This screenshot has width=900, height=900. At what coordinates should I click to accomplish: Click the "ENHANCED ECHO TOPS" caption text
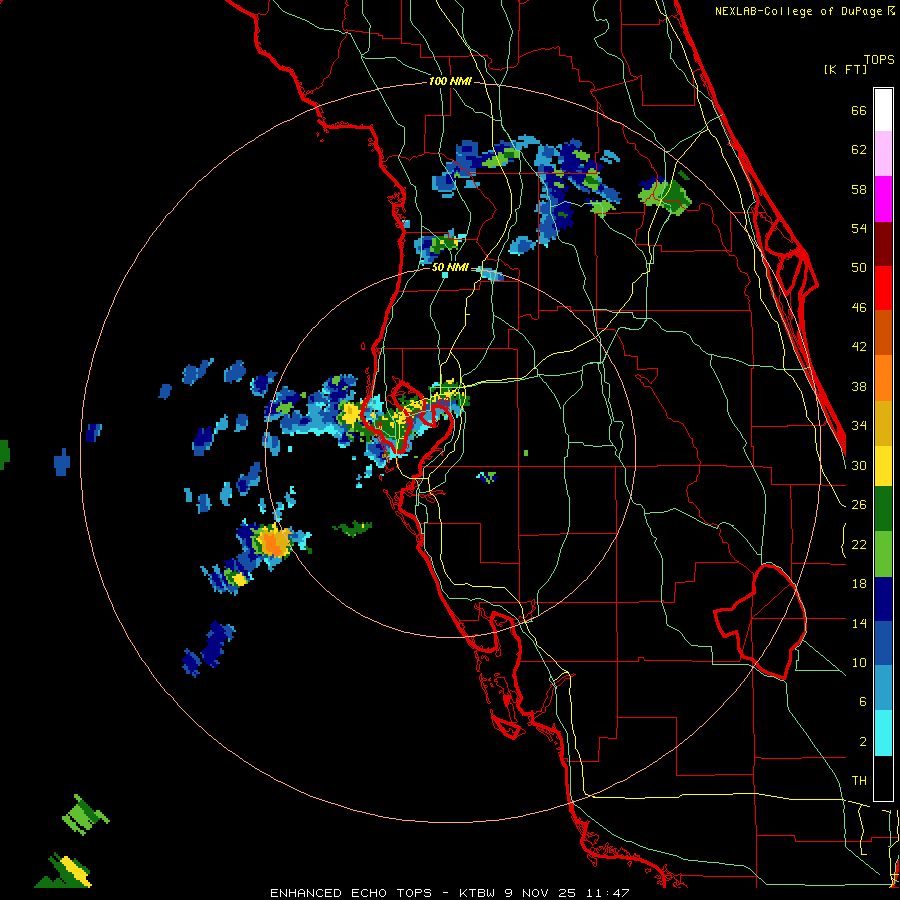pos(351,893)
